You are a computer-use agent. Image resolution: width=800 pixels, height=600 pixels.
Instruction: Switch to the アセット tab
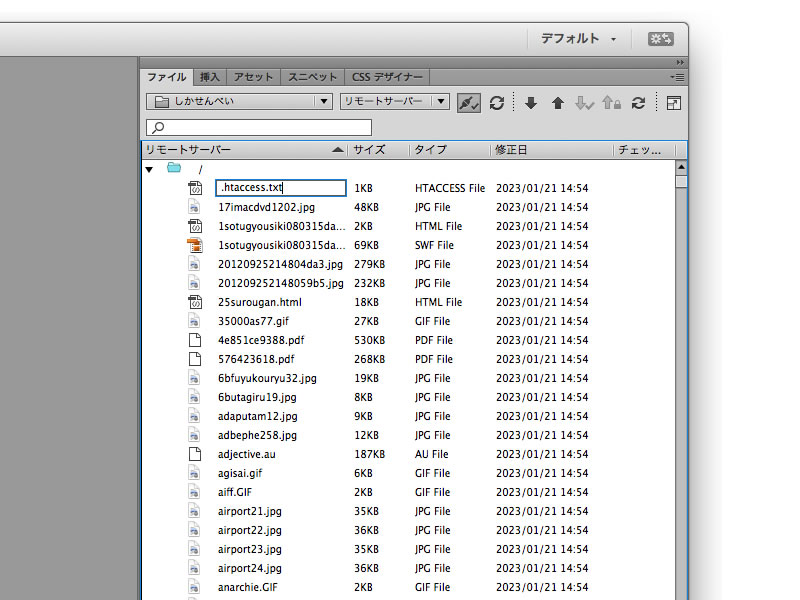click(x=253, y=77)
